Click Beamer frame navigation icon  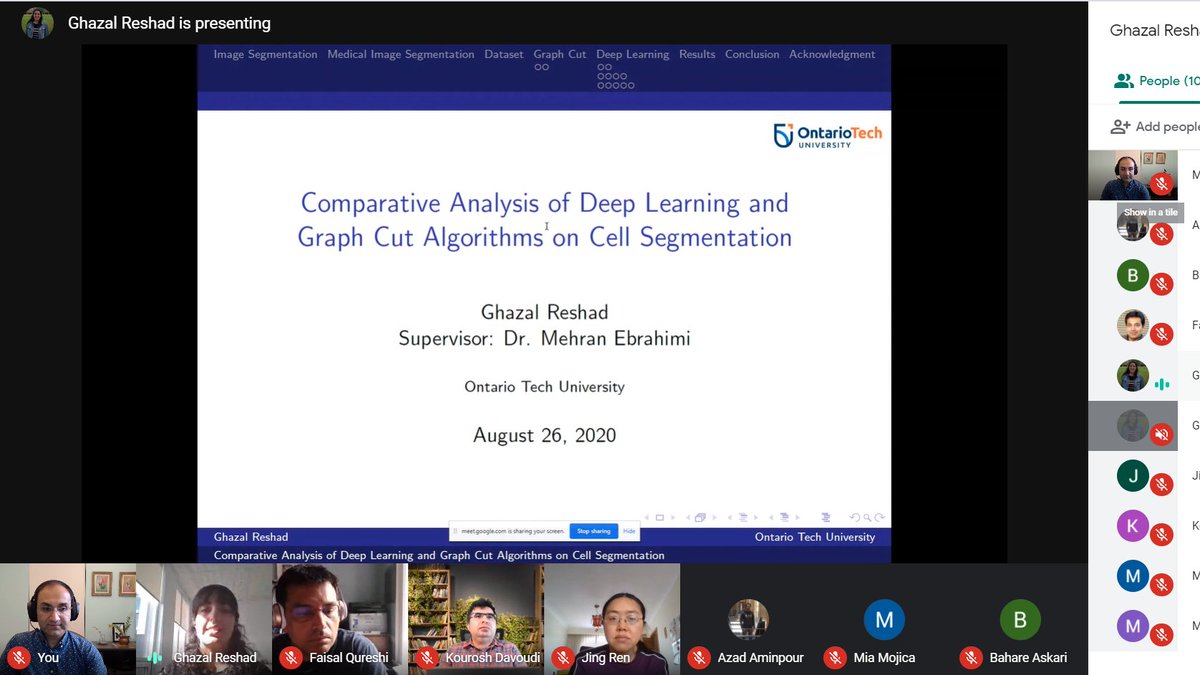(701, 517)
